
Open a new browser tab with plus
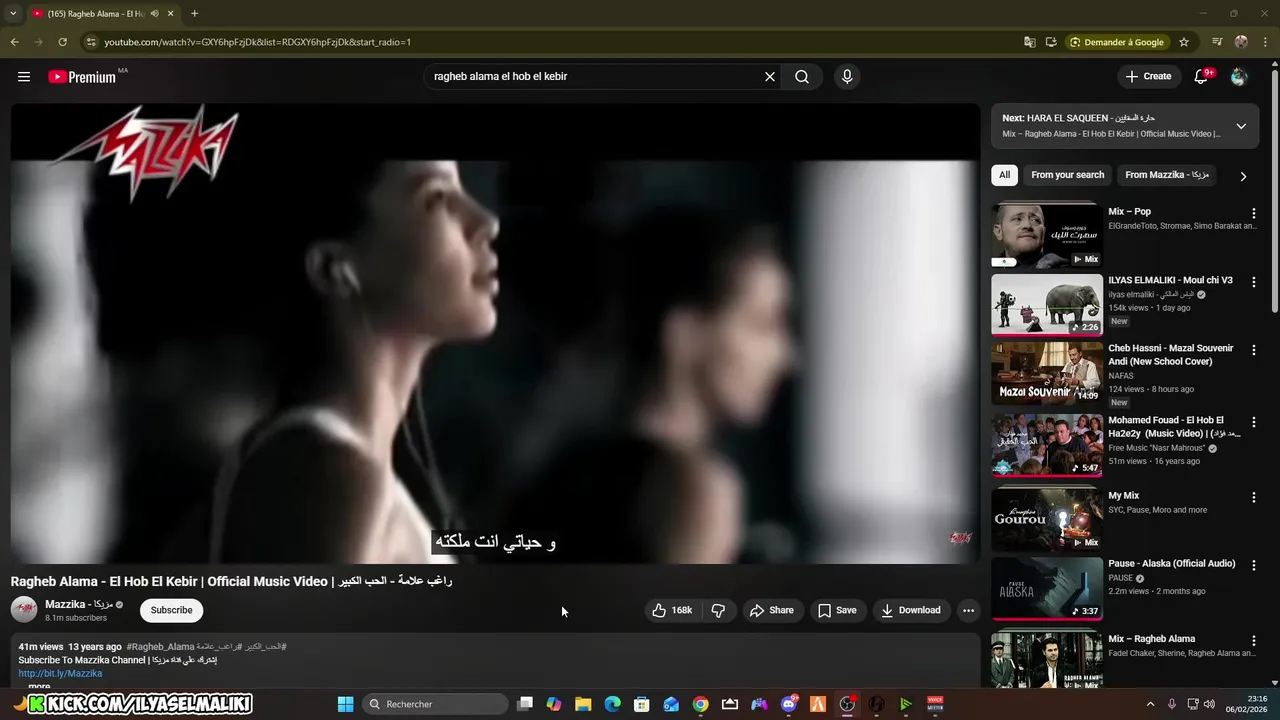click(x=194, y=14)
